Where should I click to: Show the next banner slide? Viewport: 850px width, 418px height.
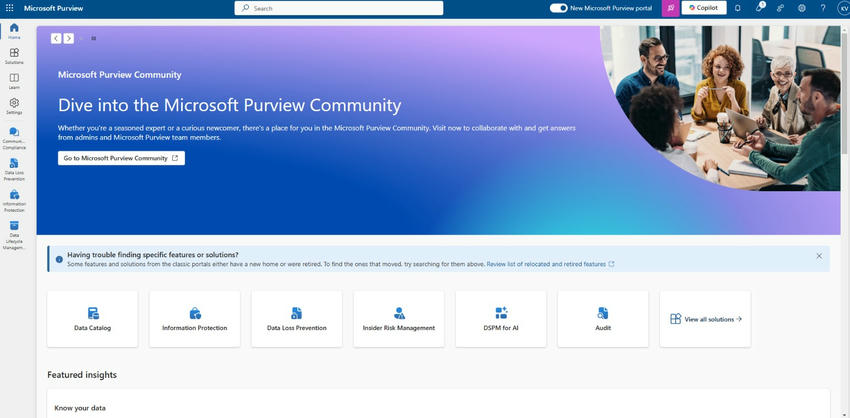point(69,38)
